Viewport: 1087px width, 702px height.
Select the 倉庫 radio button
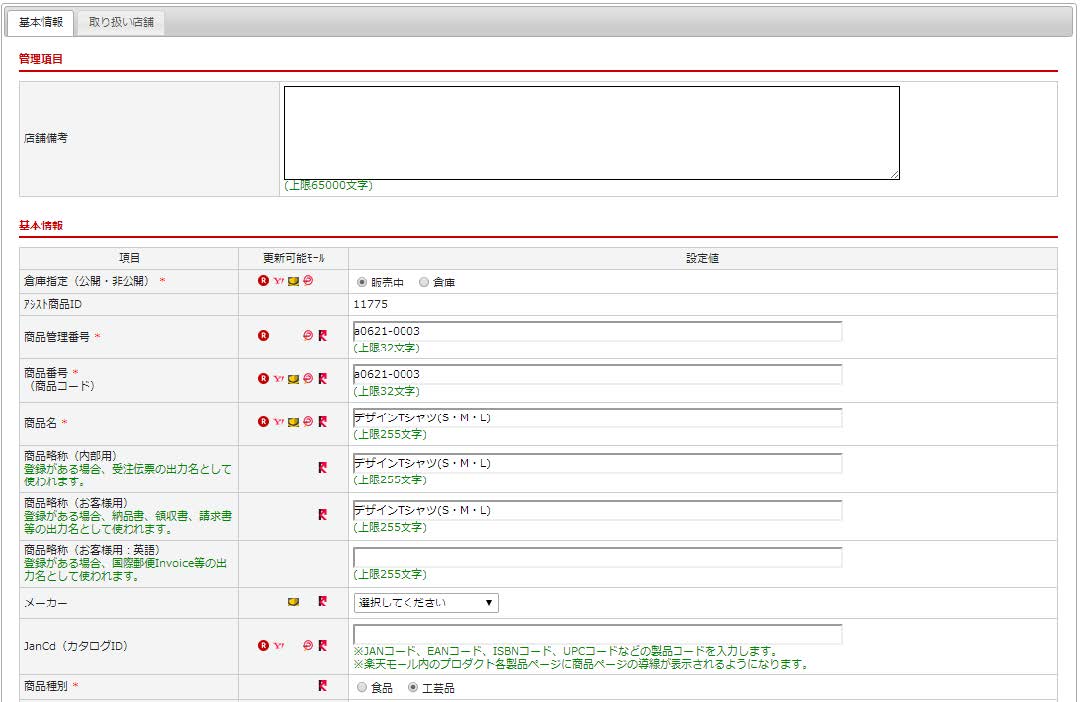(424, 282)
